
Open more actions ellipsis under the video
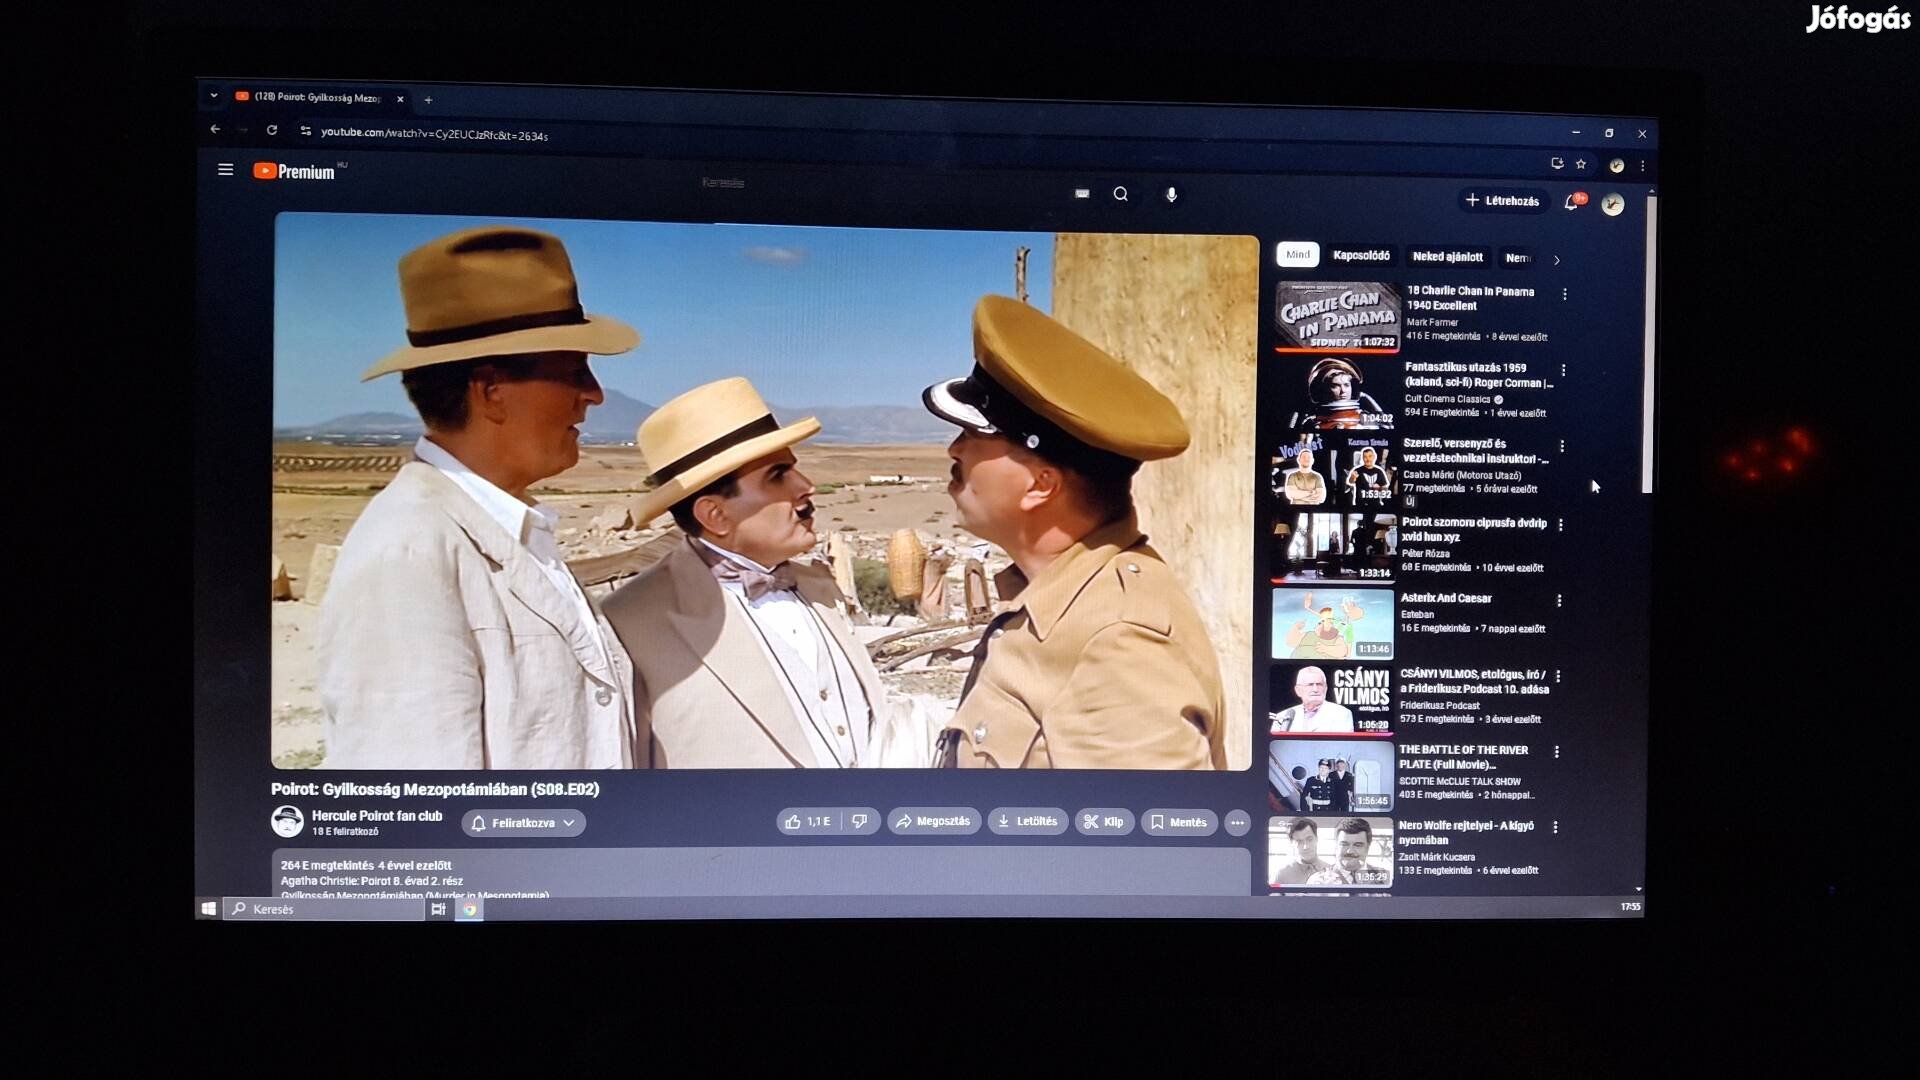(1237, 823)
